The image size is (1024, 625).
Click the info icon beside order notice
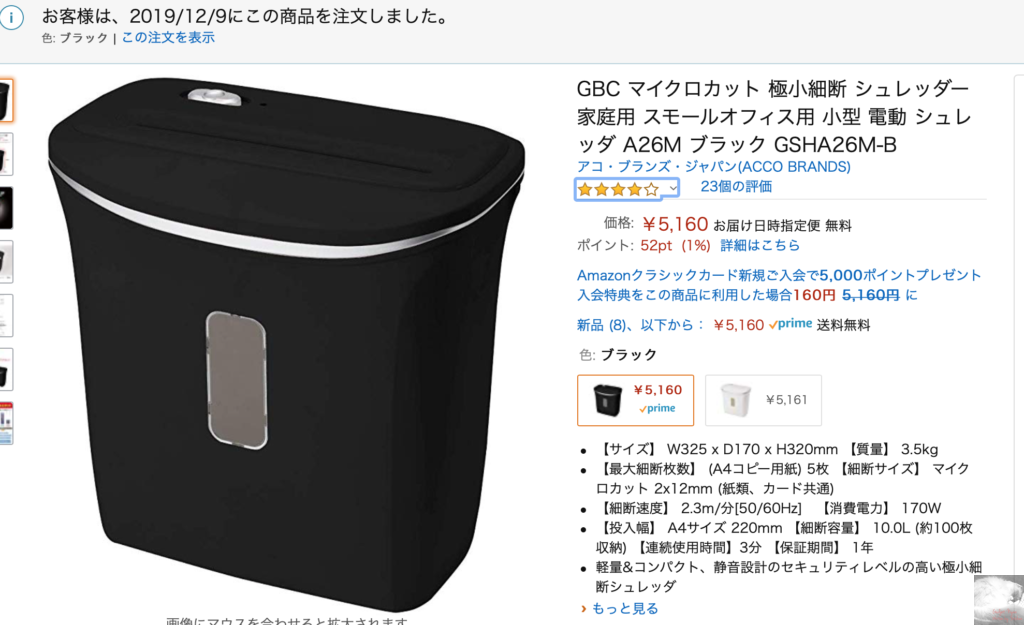point(10,18)
